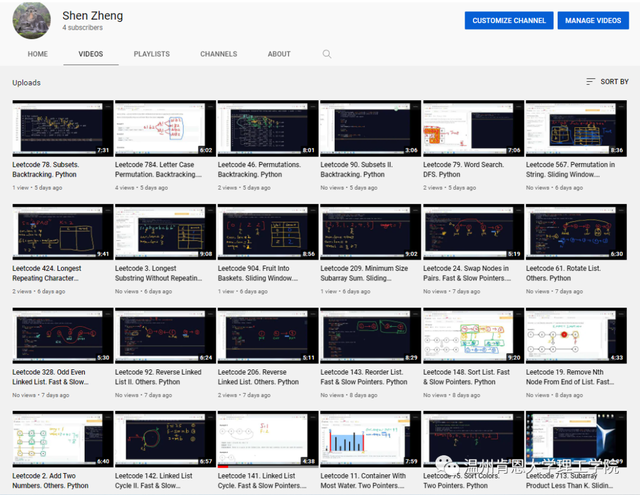Click the Leetcode 904 Fruit Into Baskets title

point(258,273)
